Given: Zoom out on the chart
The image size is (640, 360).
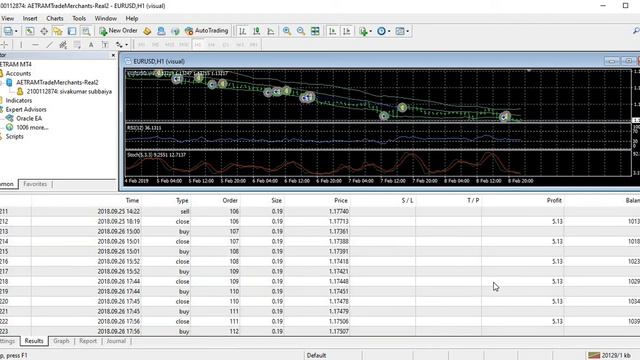Looking at the screenshot, I should [301, 31].
